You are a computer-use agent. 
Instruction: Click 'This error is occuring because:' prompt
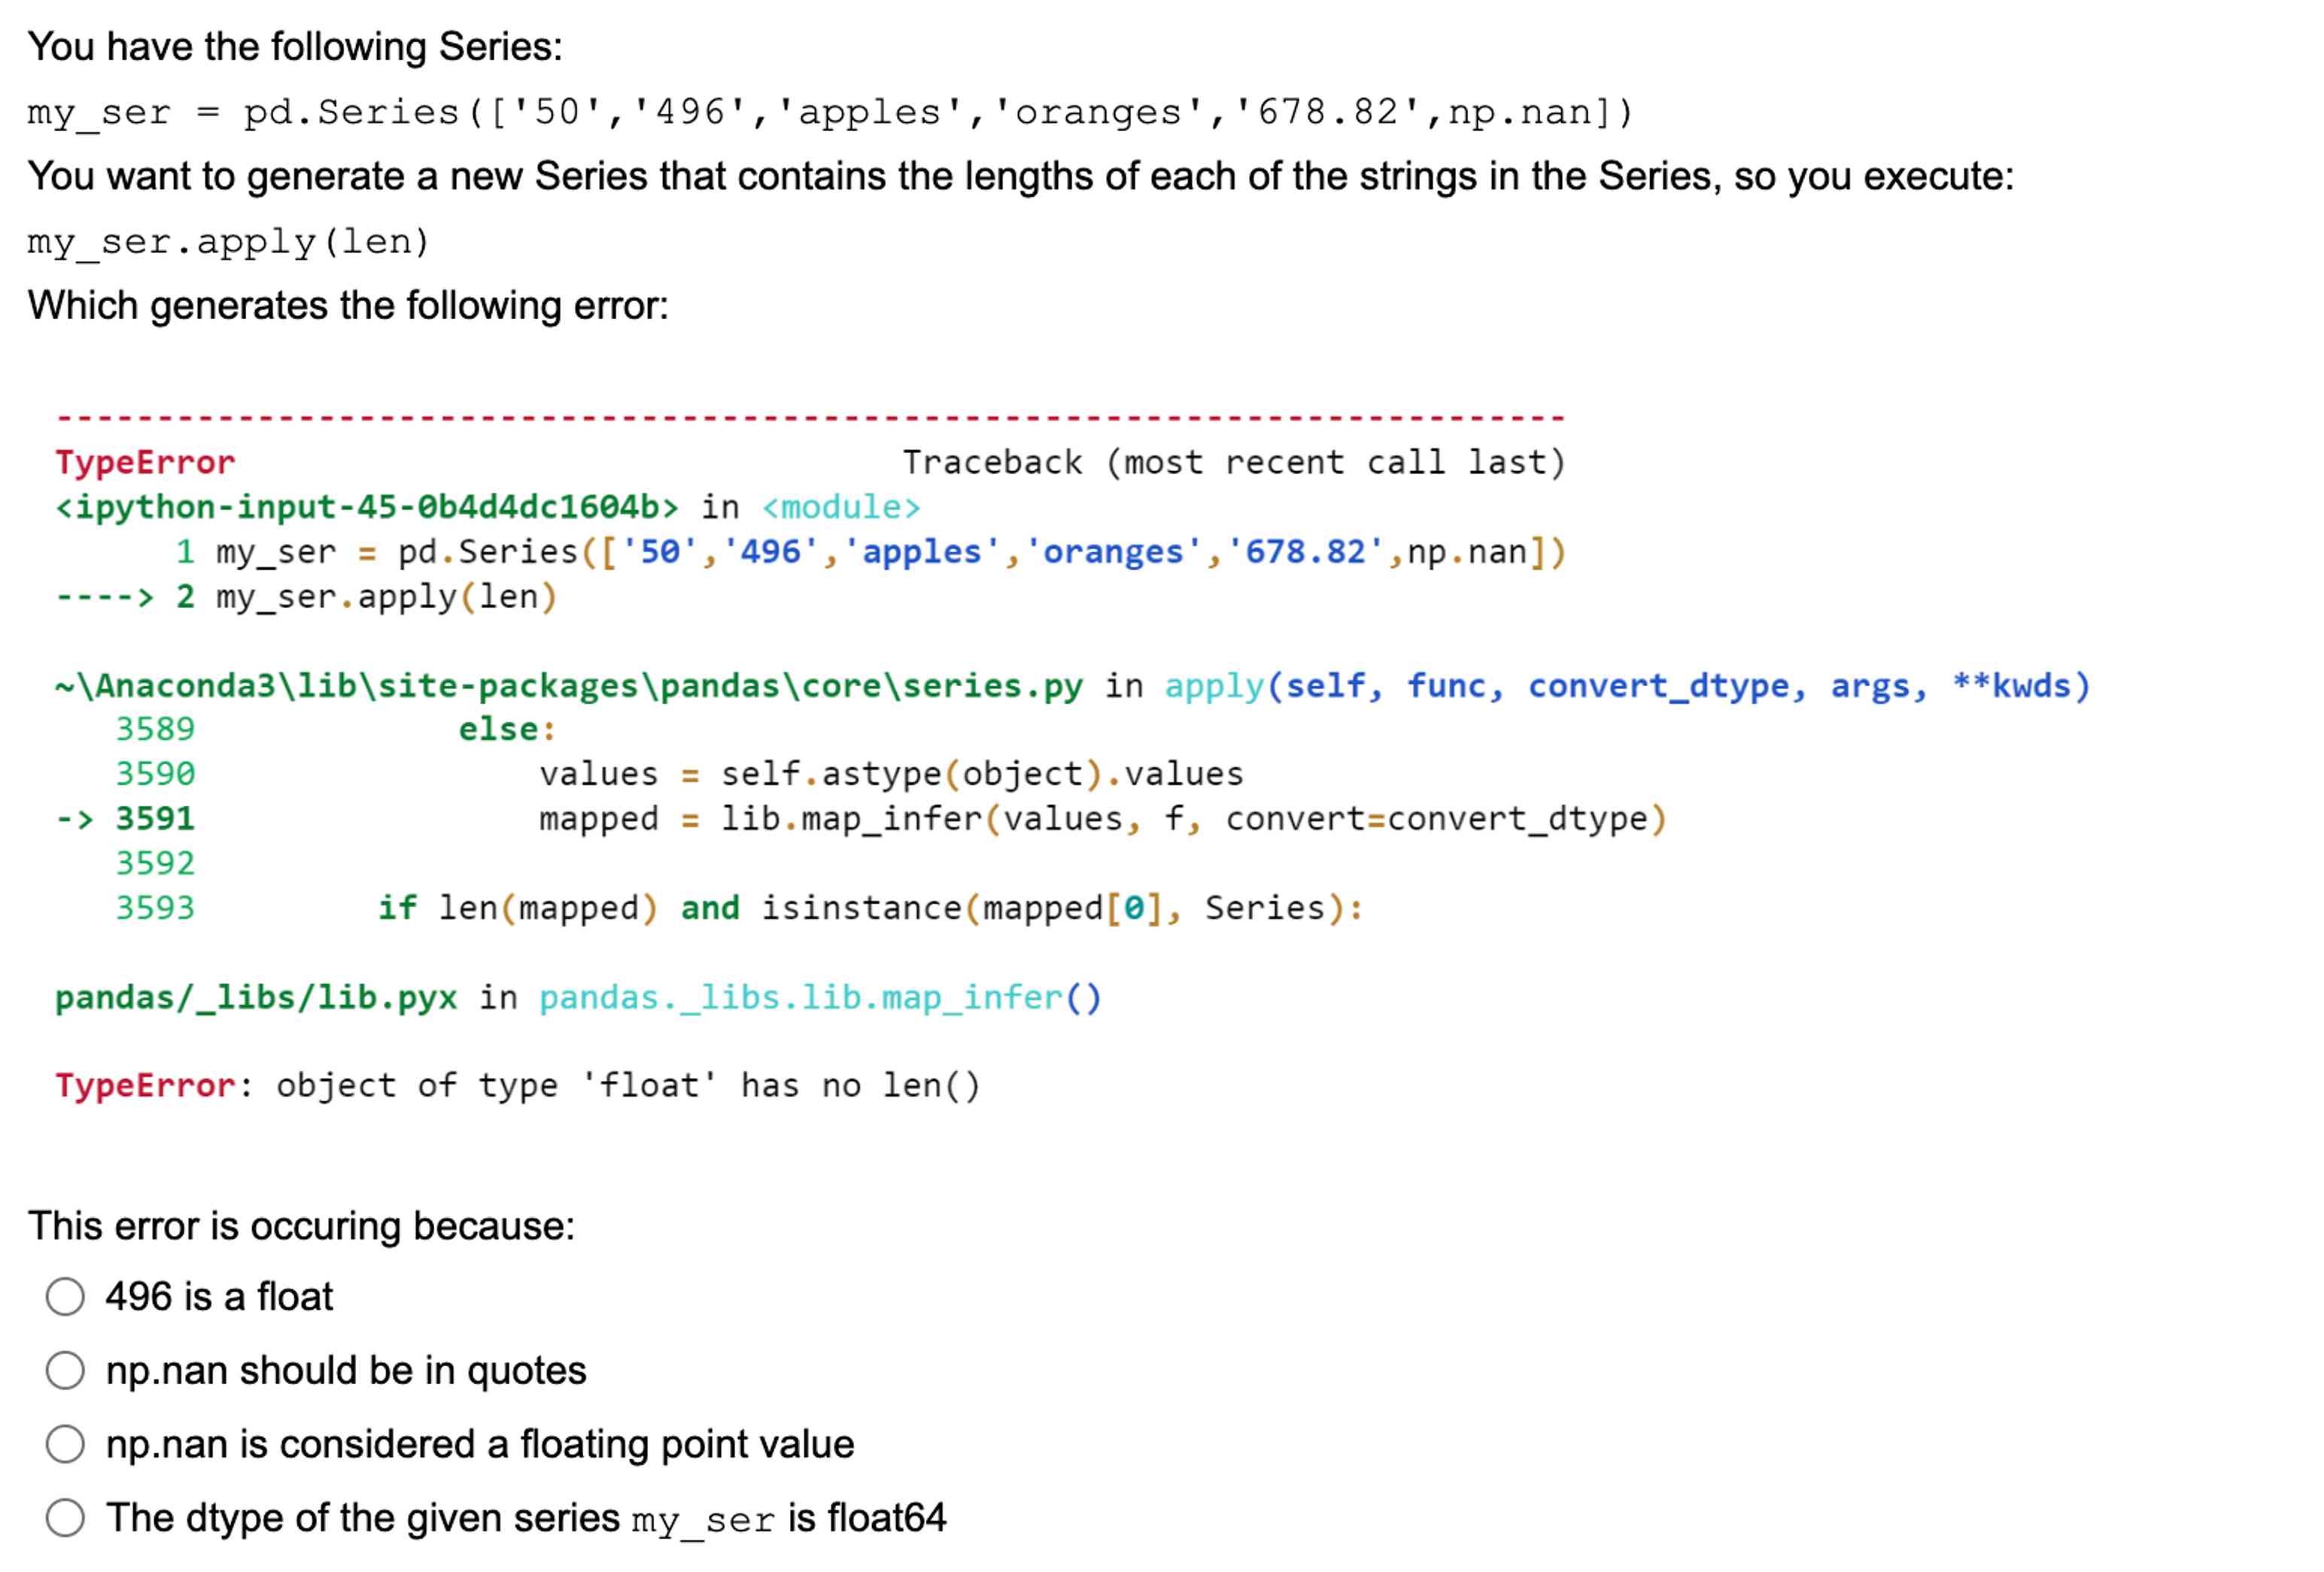click(301, 1226)
